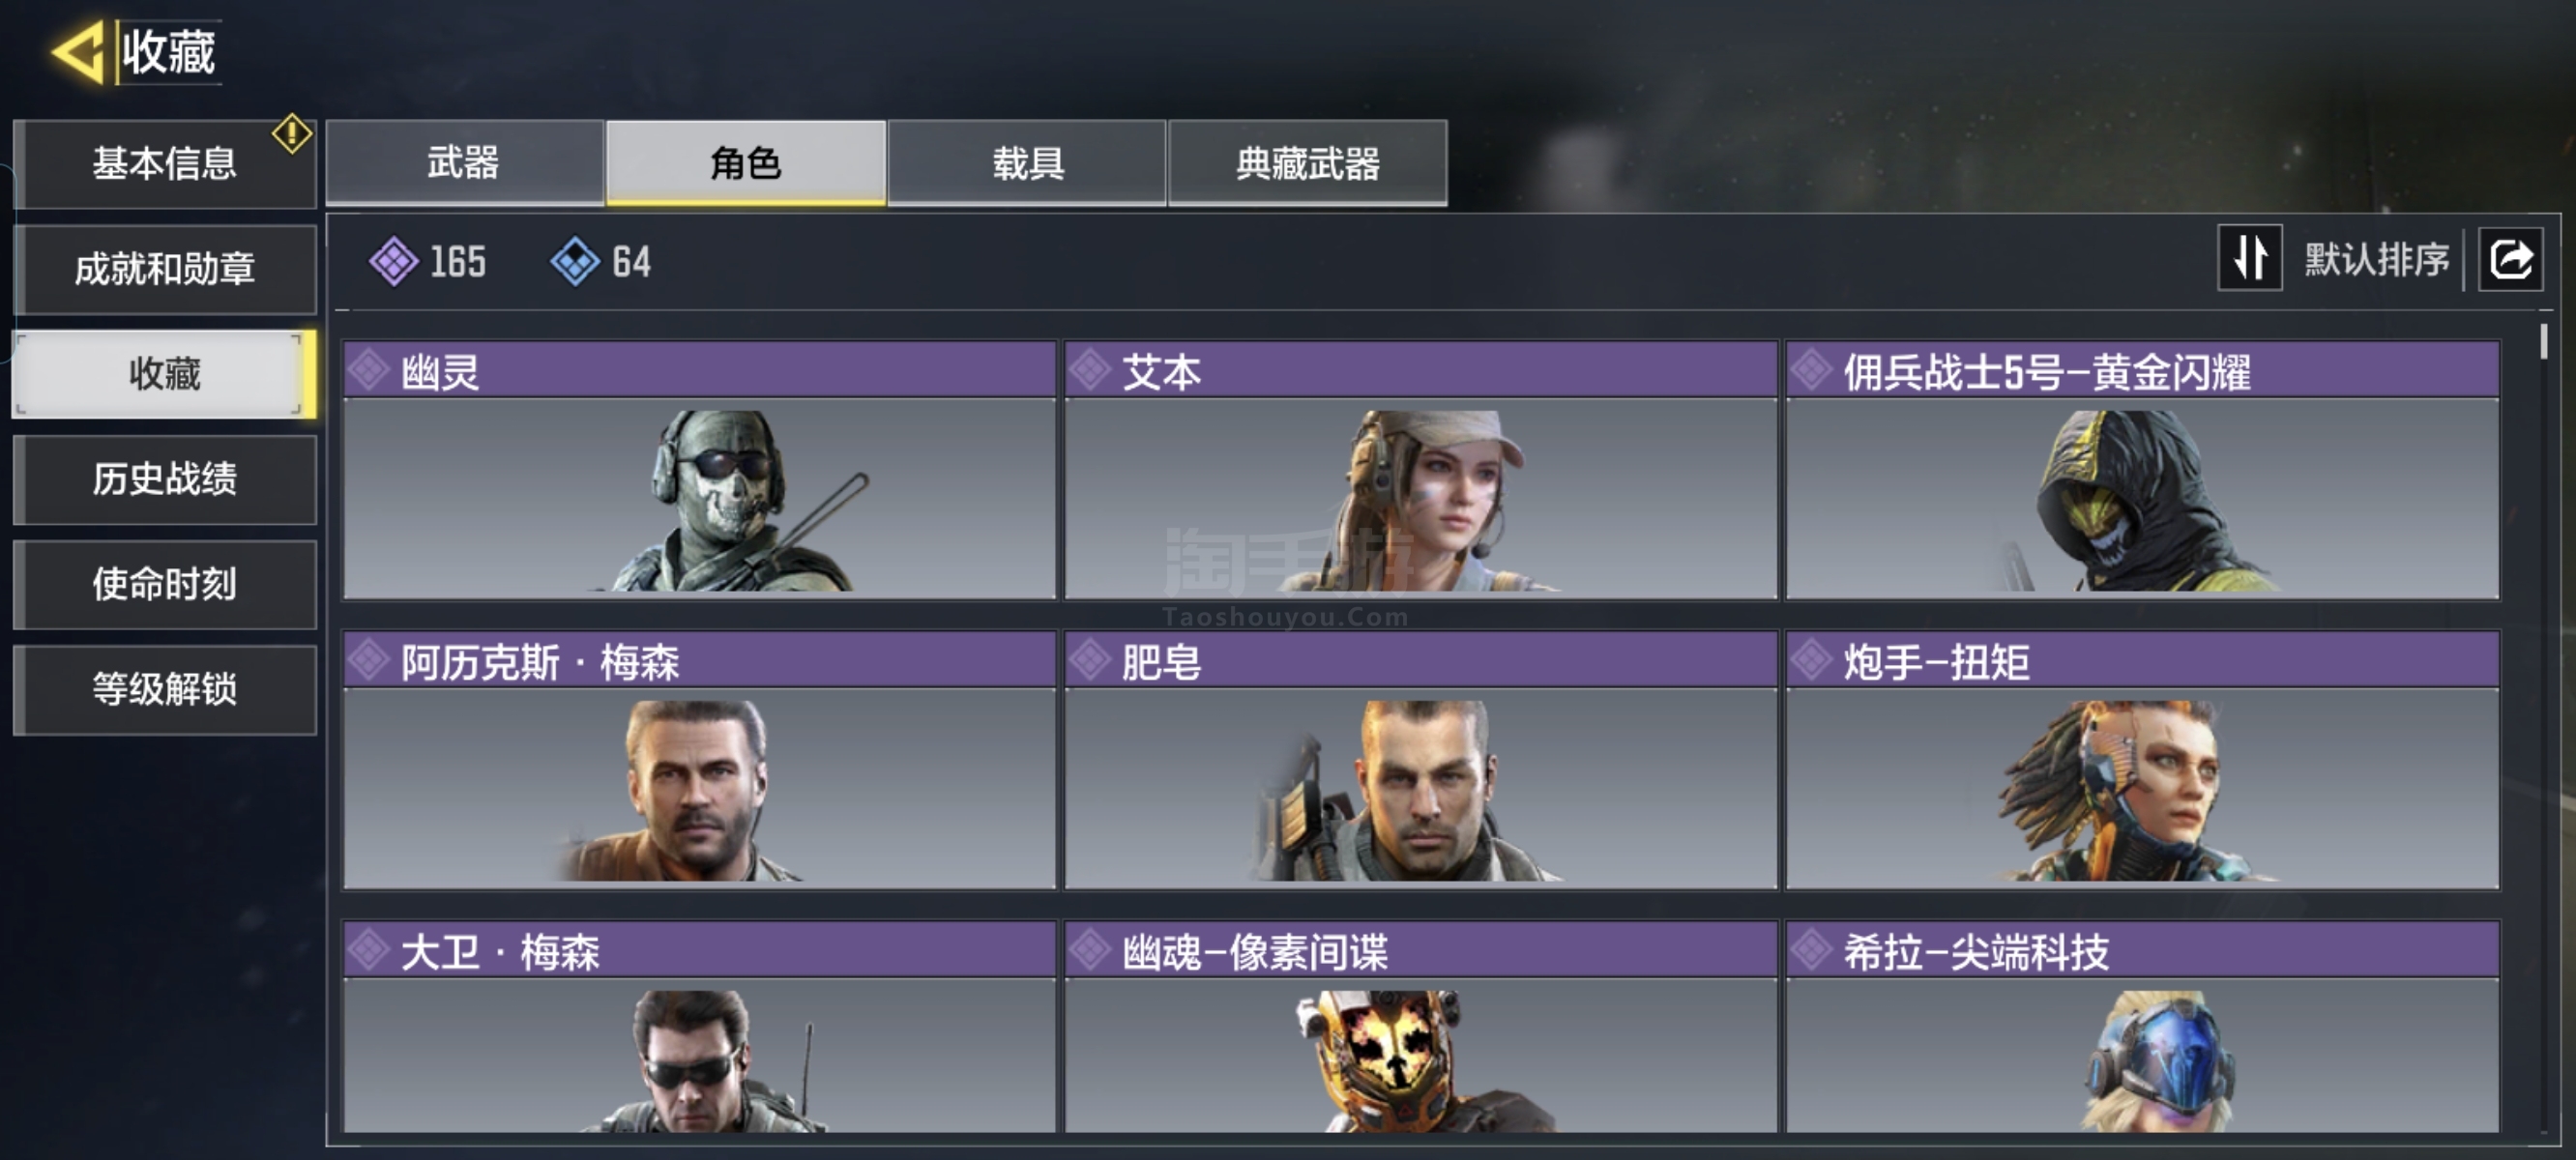2576x1160 pixels.
Task: Open 历史战绩 in the sidebar
Action: [165, 479]
